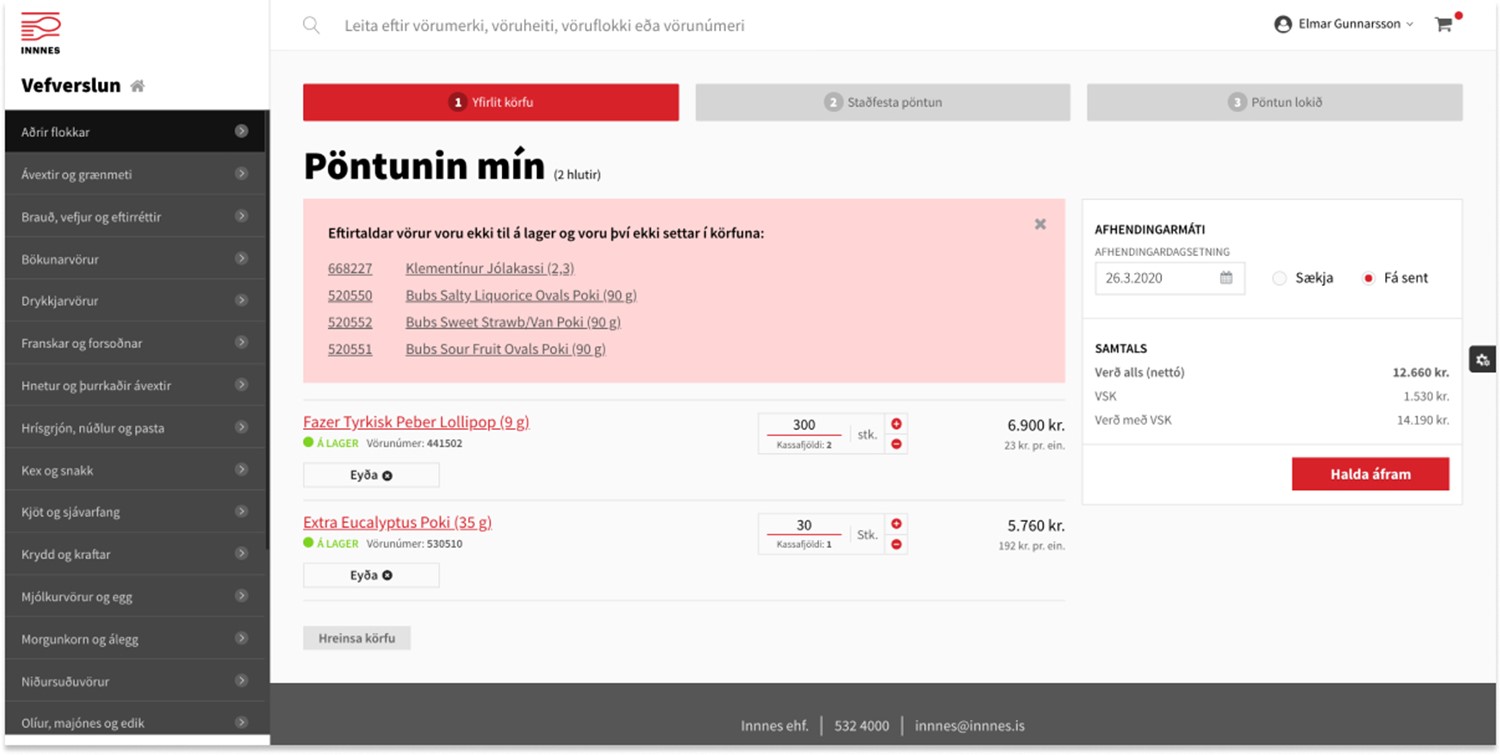Open the settings gear tab on right edge

pyautogui.click(x=1482, y=360)
